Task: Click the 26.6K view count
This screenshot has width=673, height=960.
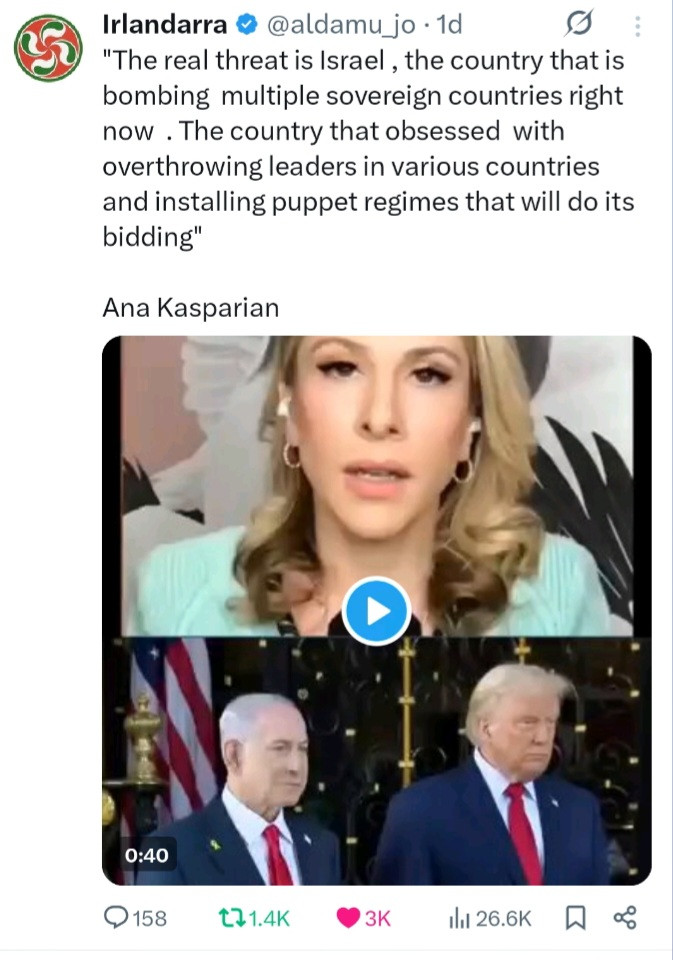Action: coord(502,918)
